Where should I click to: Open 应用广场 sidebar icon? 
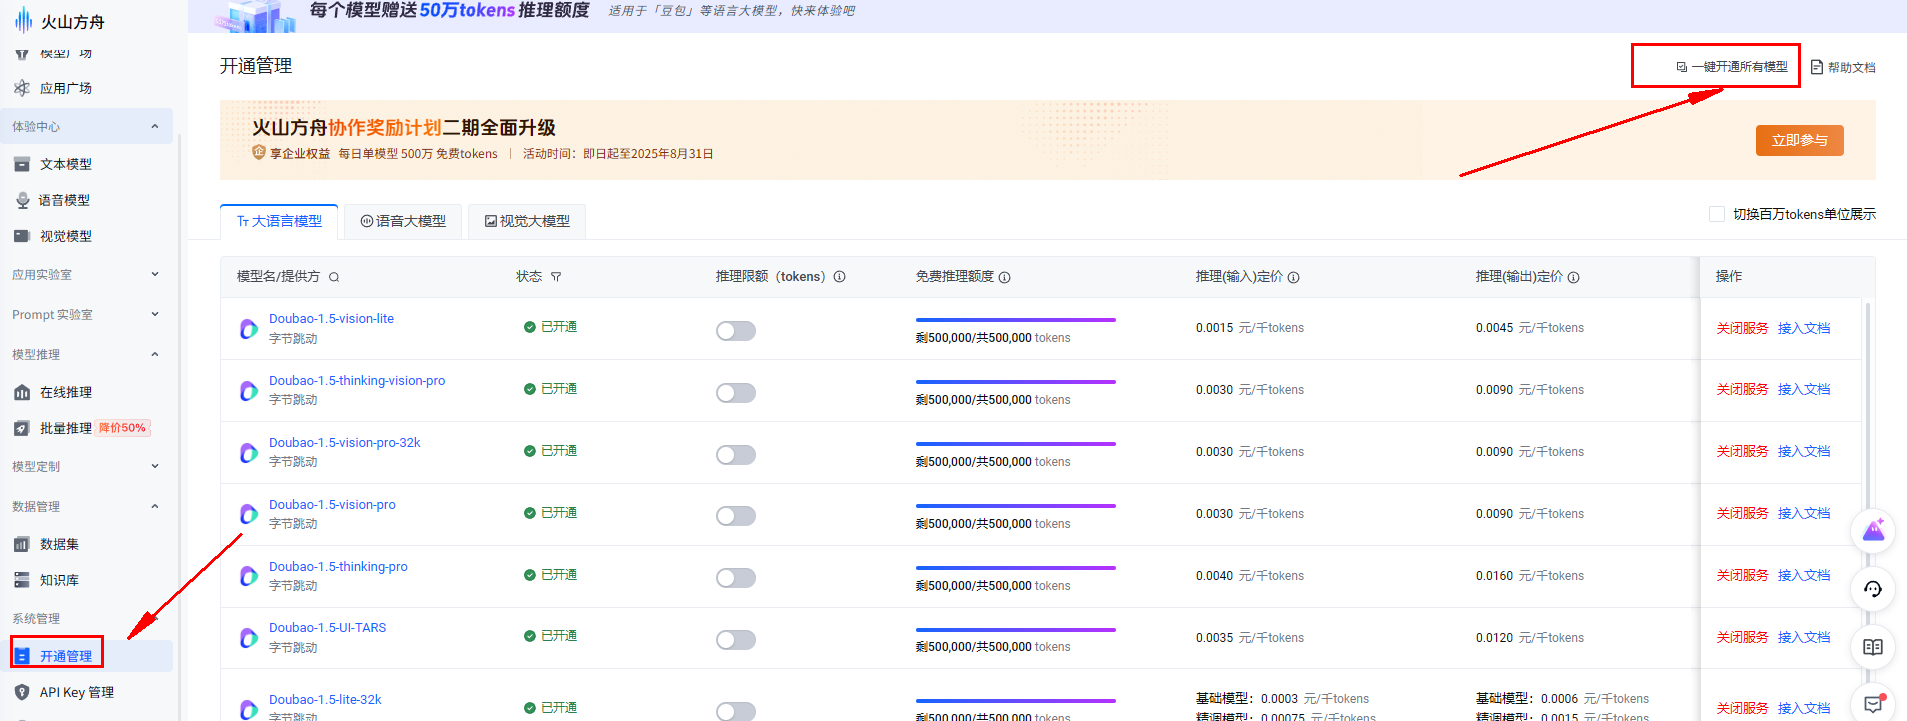22,88
